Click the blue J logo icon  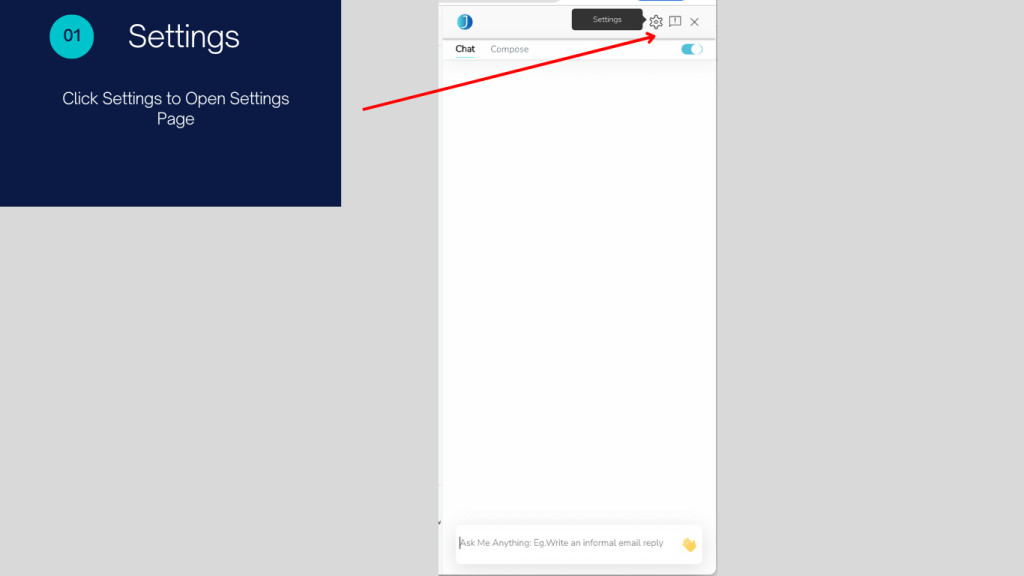465,22
